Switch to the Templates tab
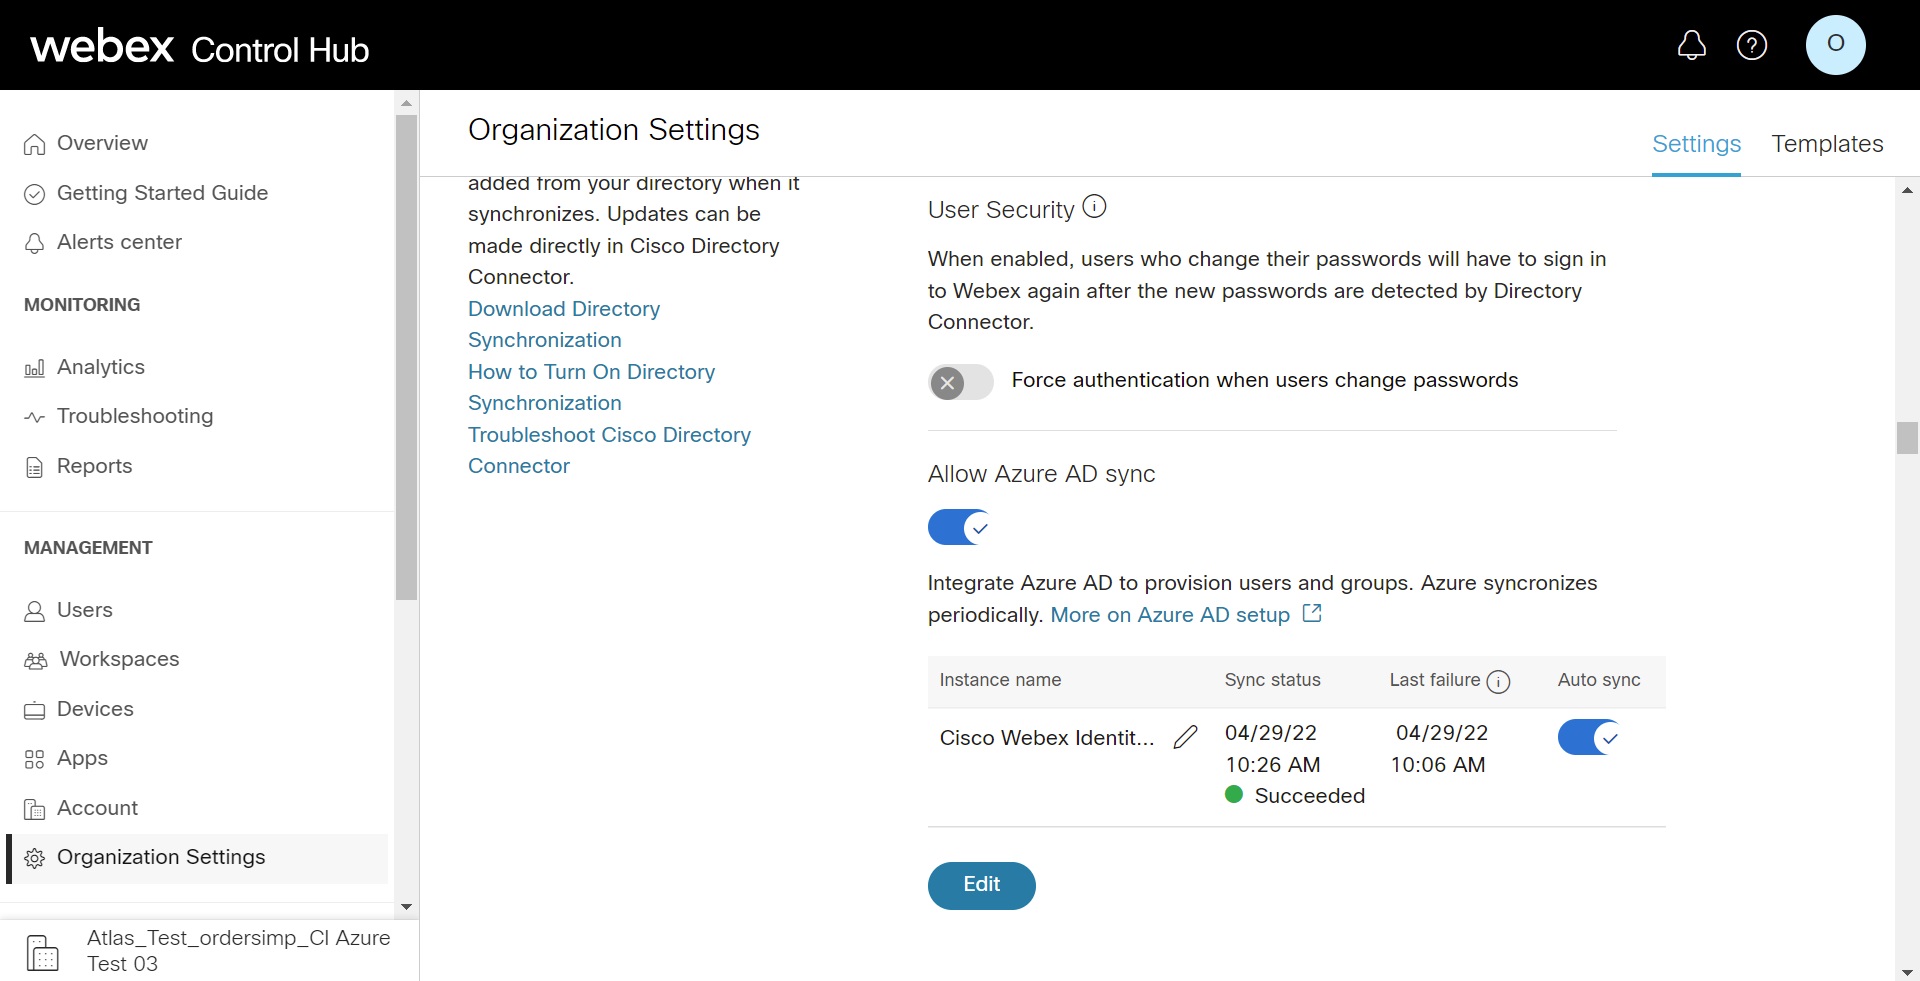 tap(1827, 144)
